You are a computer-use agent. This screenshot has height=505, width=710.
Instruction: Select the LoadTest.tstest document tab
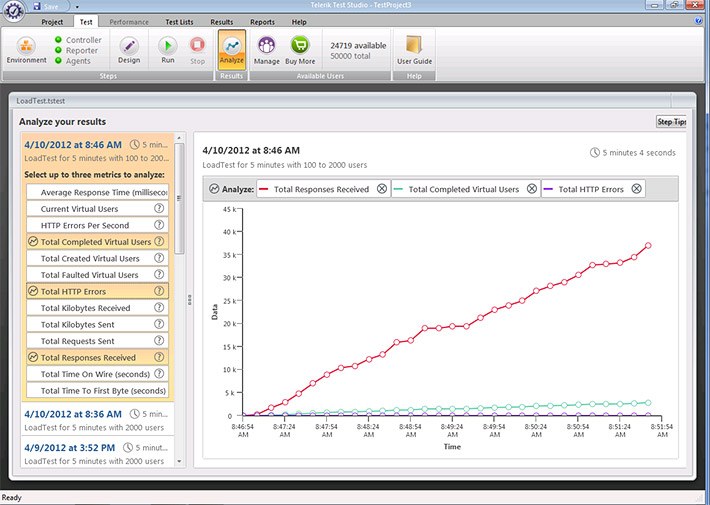tap(41, 101)
